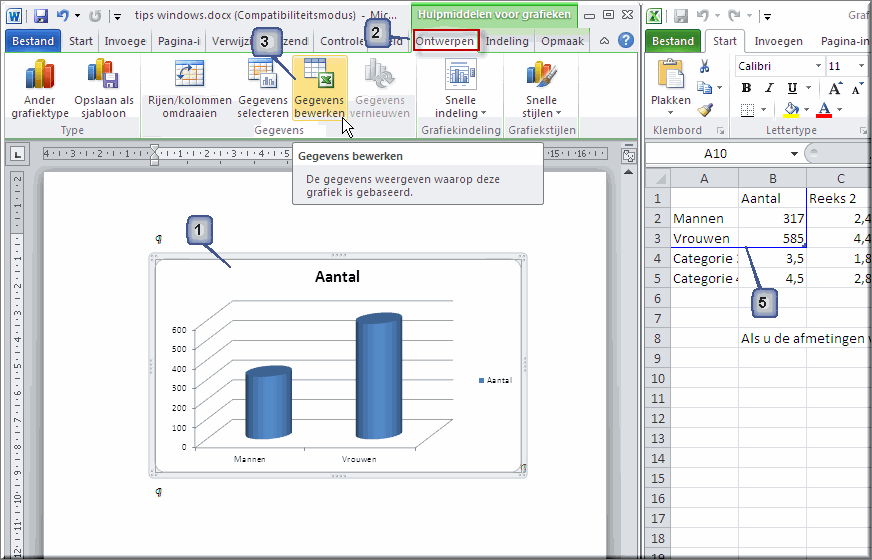The image size is (872, 560).
Task: Click the Redo icon in Word
Action: point(95,16)
